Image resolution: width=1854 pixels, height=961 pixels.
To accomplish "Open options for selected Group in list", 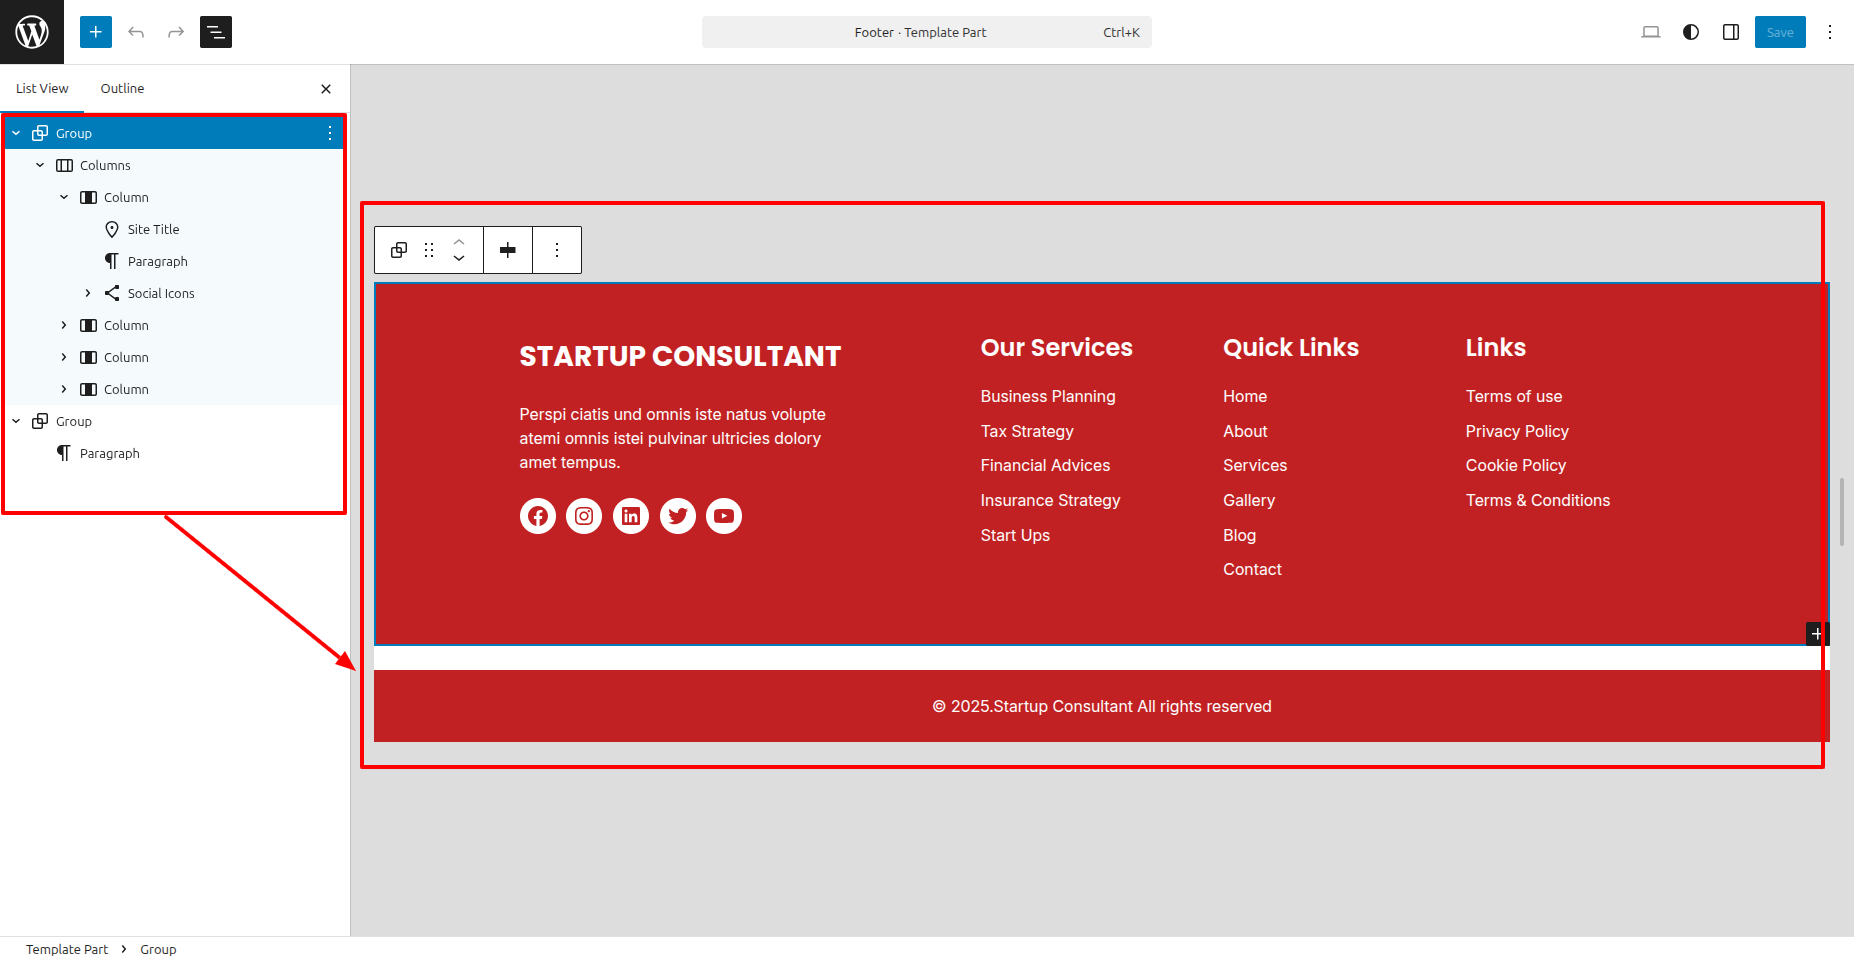I will (330, 133).
